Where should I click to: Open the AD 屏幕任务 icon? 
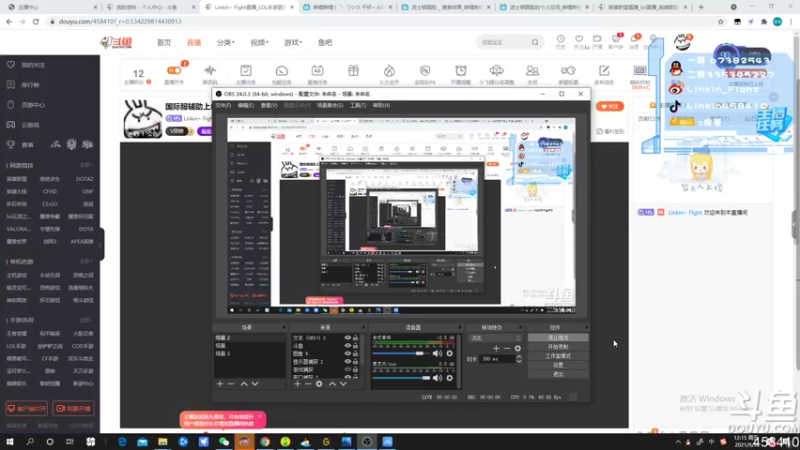[x=317, y=71]
